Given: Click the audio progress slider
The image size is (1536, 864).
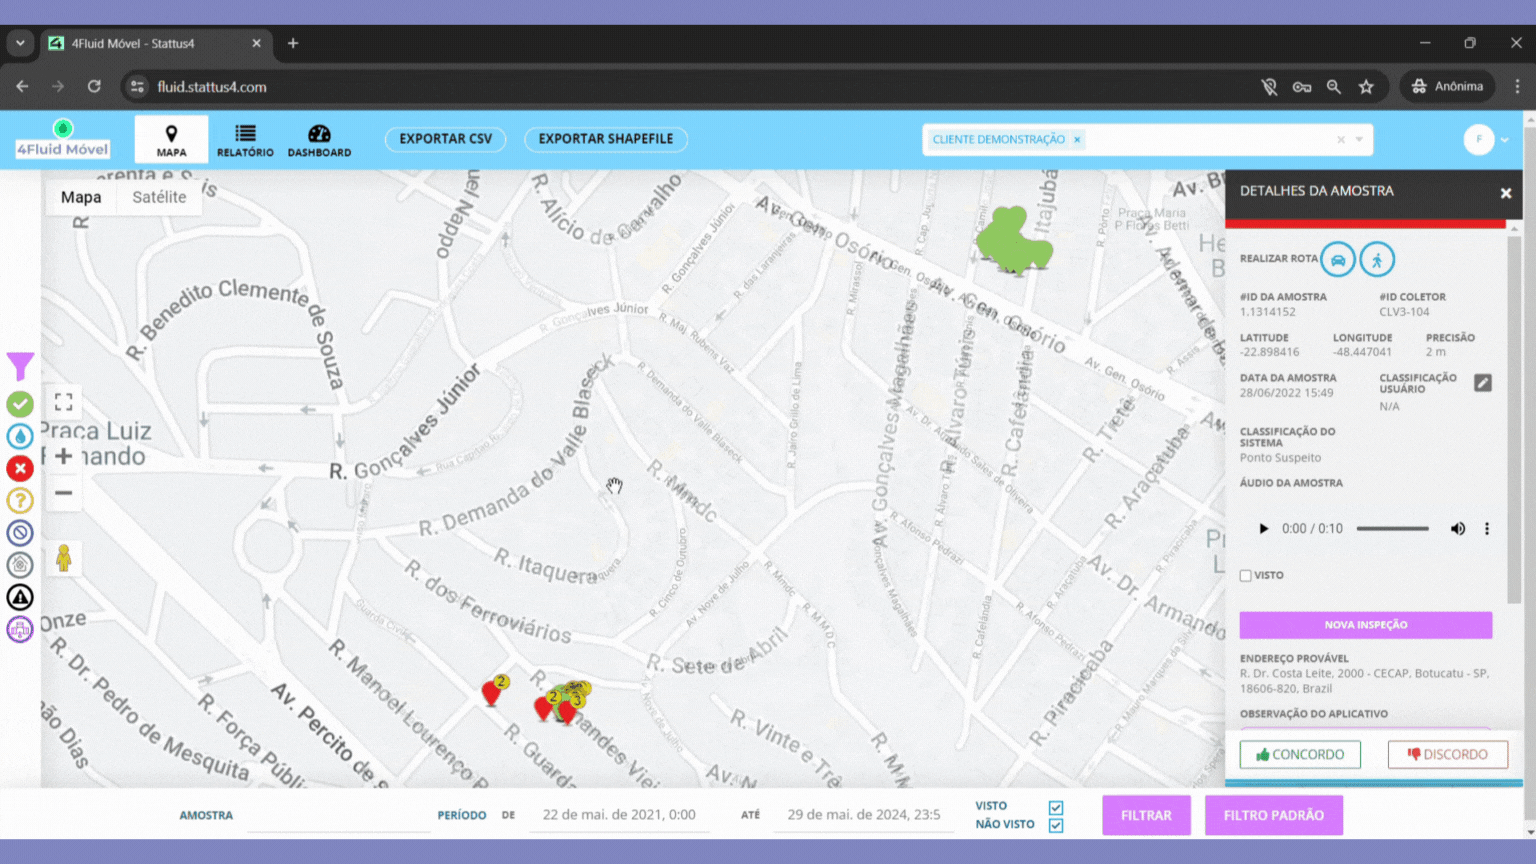Looking at the screenshot, I should pos(1392,529).
